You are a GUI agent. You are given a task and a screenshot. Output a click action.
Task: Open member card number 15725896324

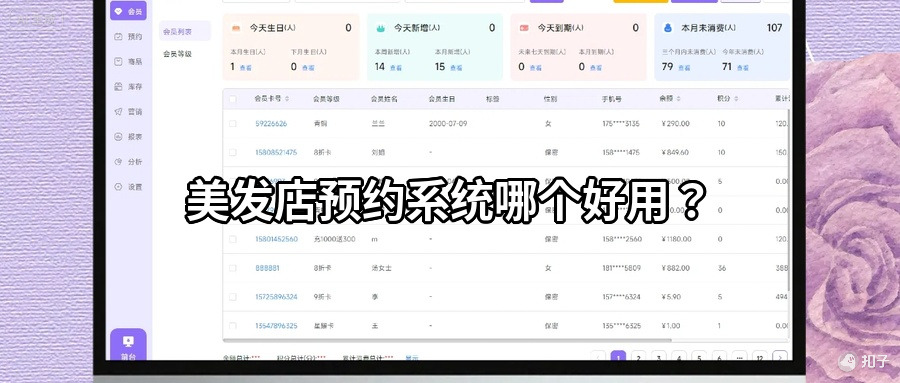pos(276,297)
